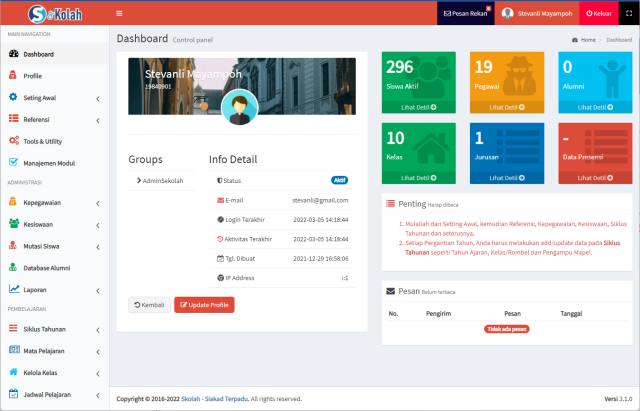View details of Siswa Aktif tile

coord(419,107)
